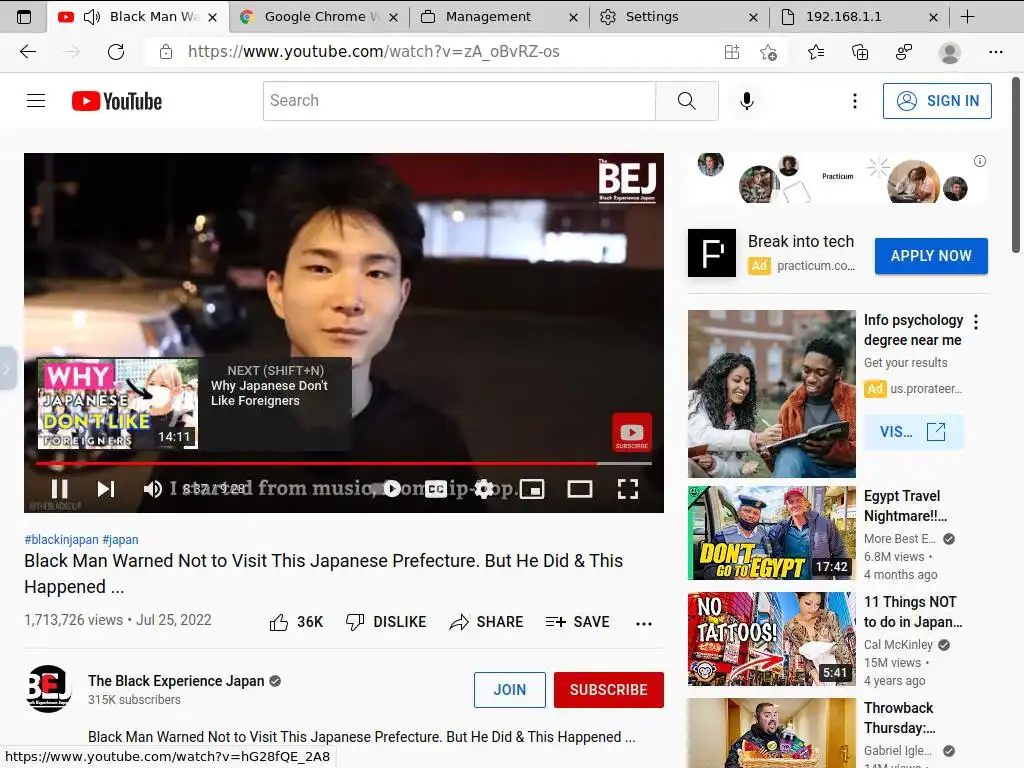This screenshot has height=768, width=1024.
Task: Open ad info icon
Action: pos(980,161)
